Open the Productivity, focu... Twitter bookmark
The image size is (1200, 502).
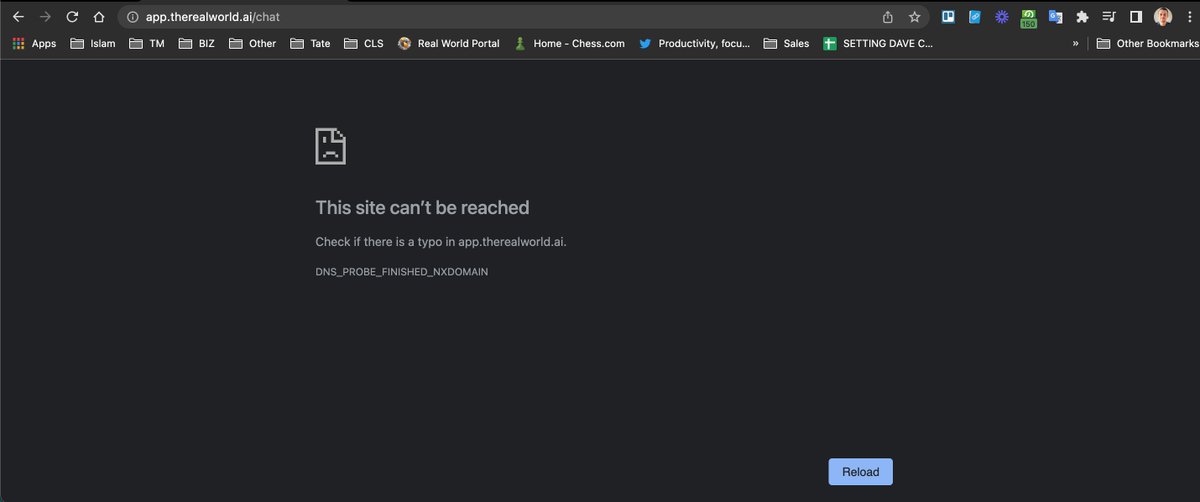coord(694,44)
